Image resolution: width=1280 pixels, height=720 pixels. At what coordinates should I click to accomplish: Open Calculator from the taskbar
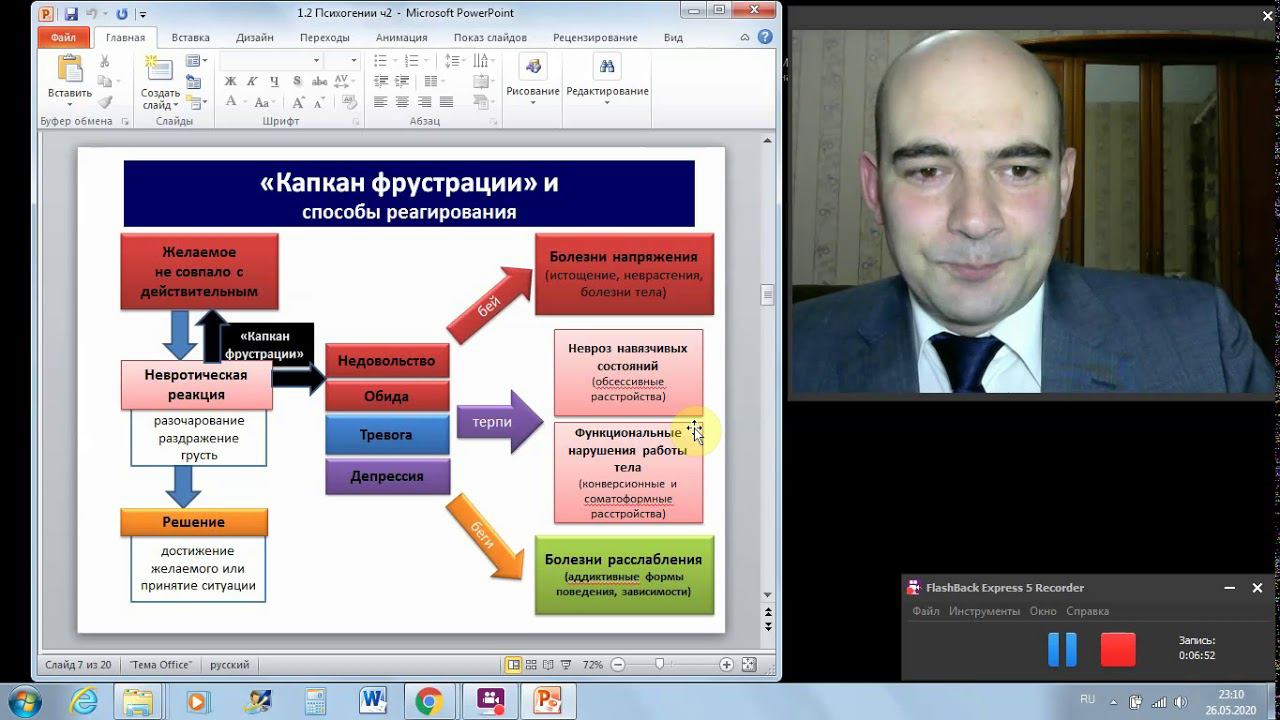(315, 701)
